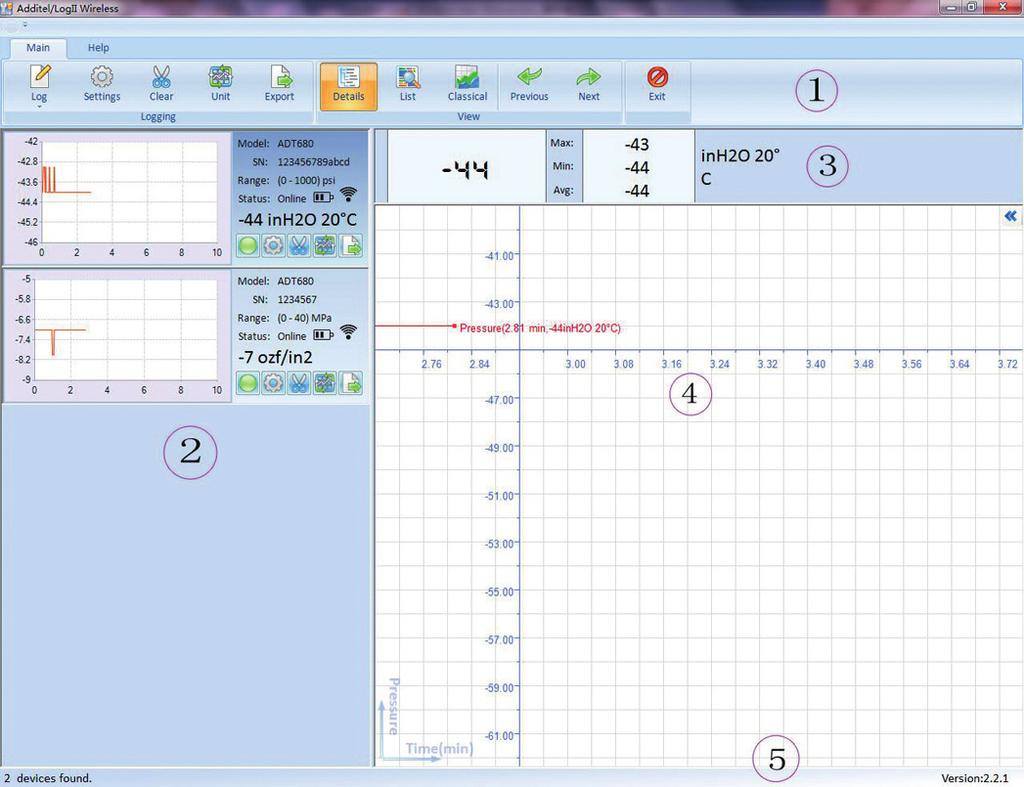The width and height of the screenshot is (1024, 787).
Task: Click wireless signal icon of SN 123456789abcd
Action: [349, 195]
